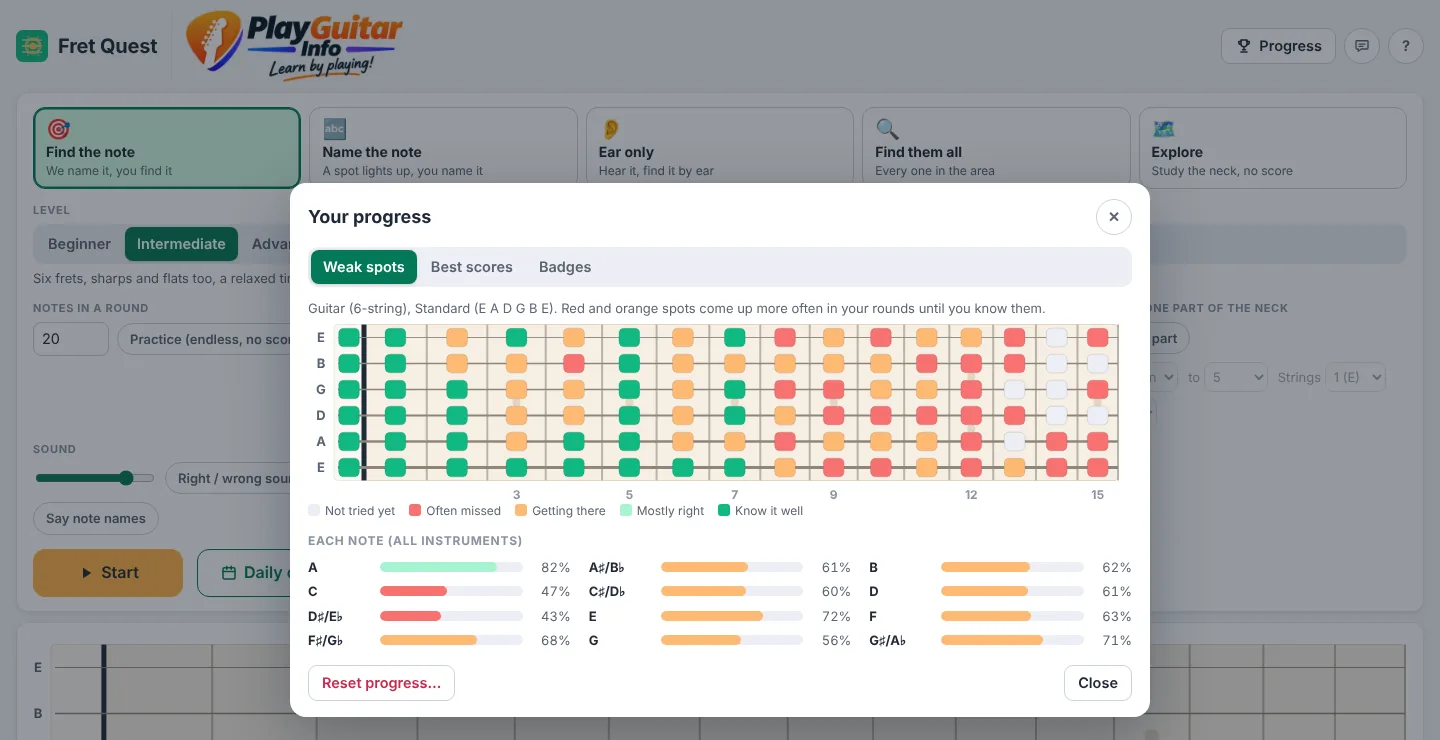Open the fret range dropdown showing 5
This screenshot has width=1440, height=740.
1236,377
